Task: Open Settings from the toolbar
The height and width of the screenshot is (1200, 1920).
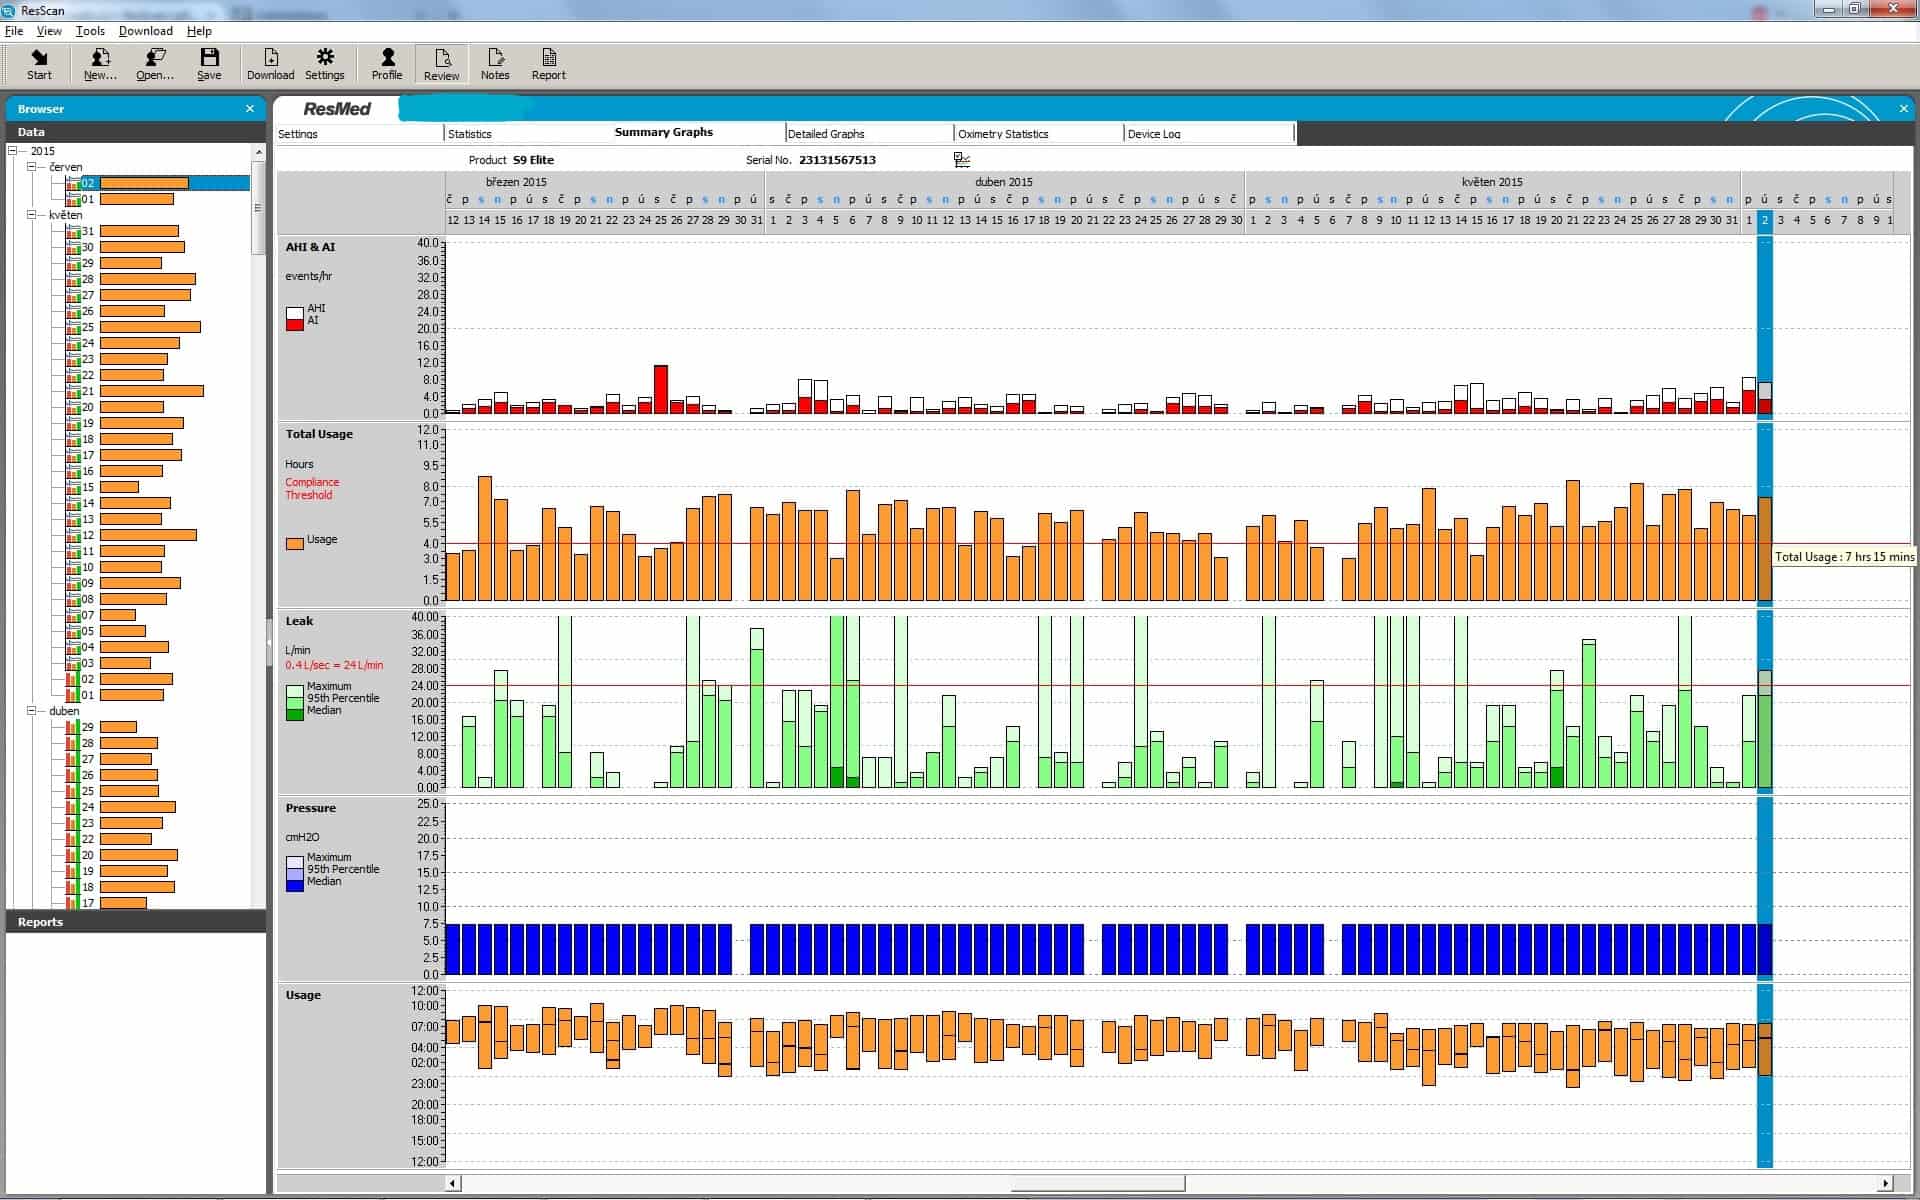Action: (324, 64)
